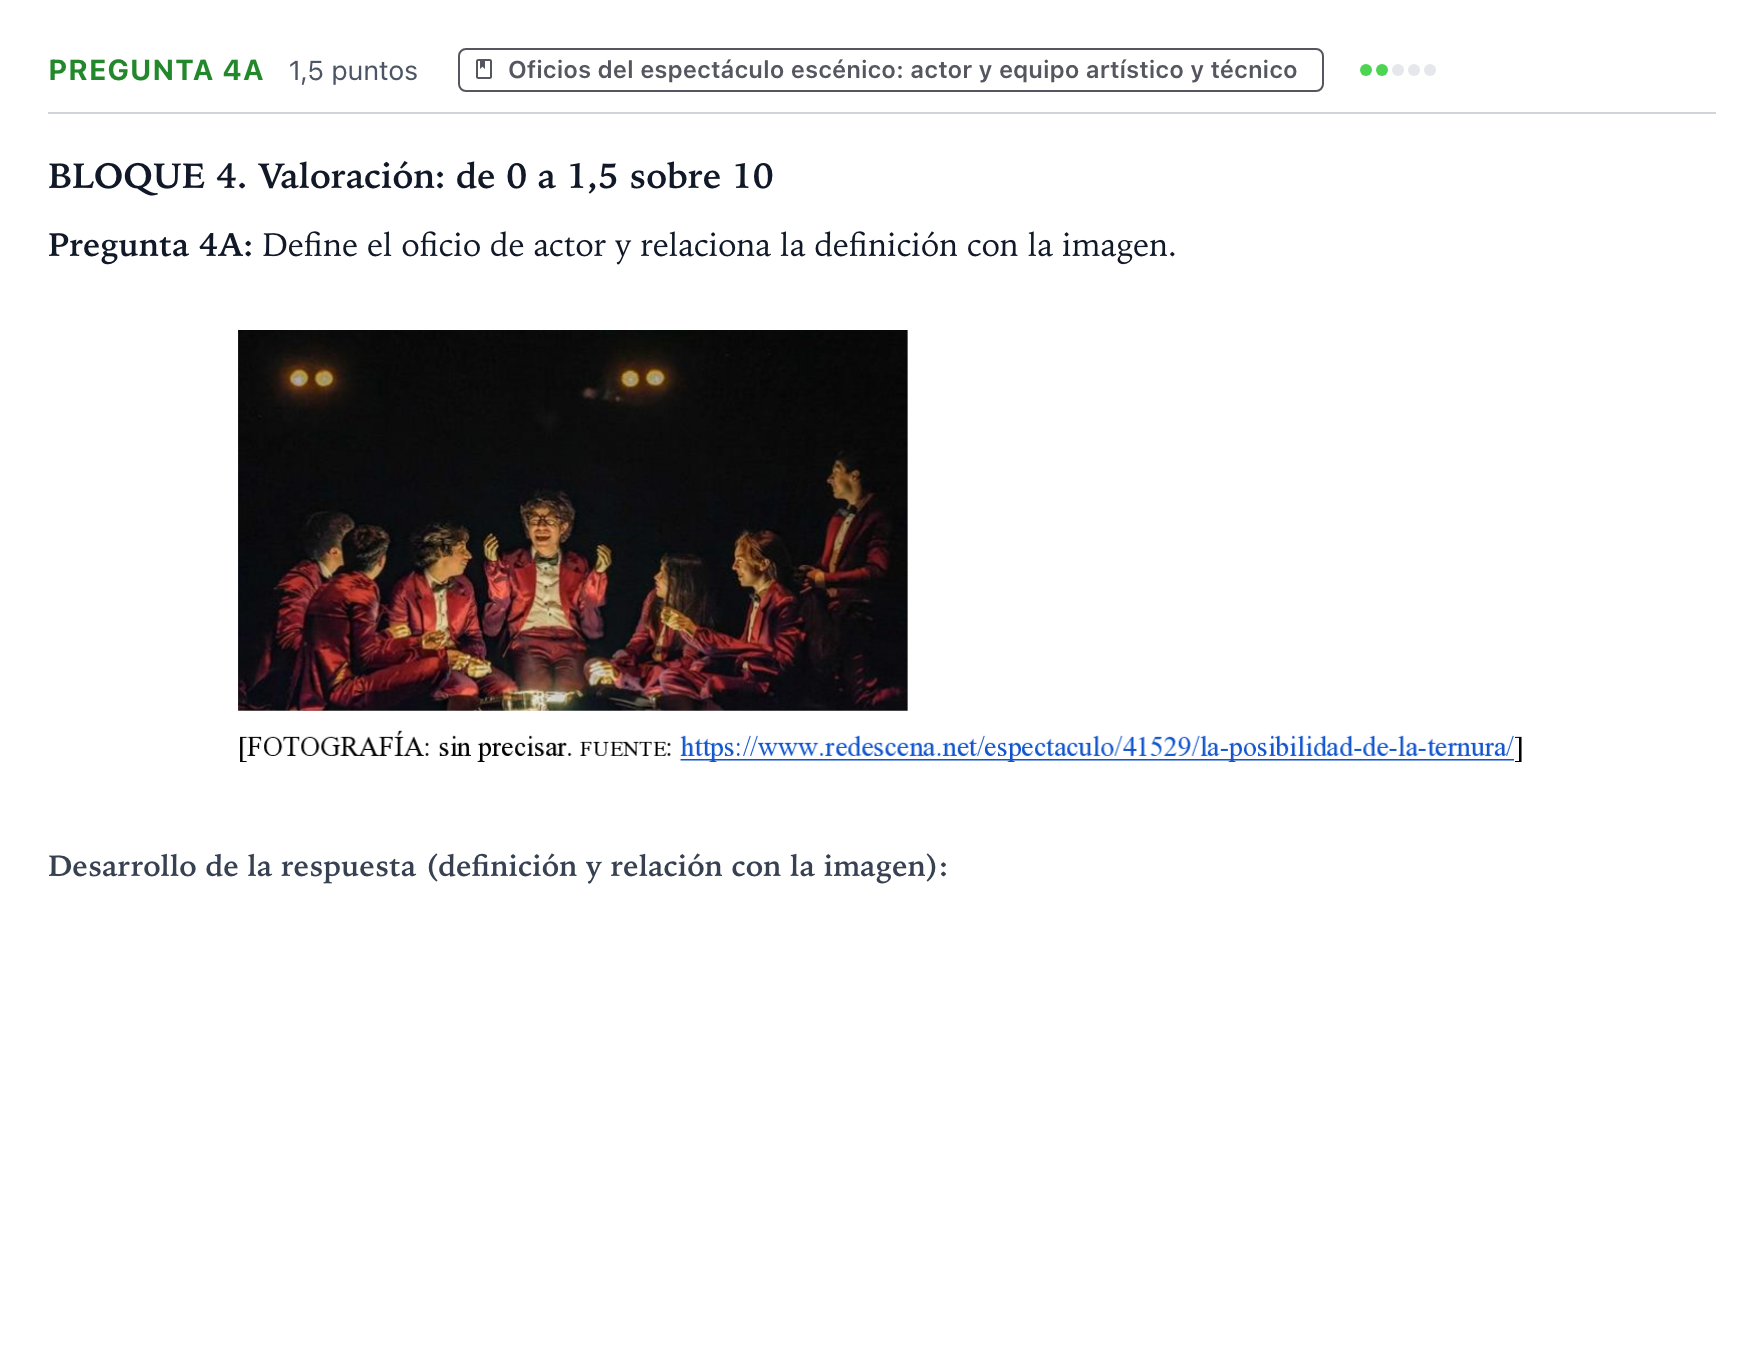Click the BLOQUE 4 Valoración heading
Image resolution: width=1764 pixels, height=1372 pixels.
point(411,176)
